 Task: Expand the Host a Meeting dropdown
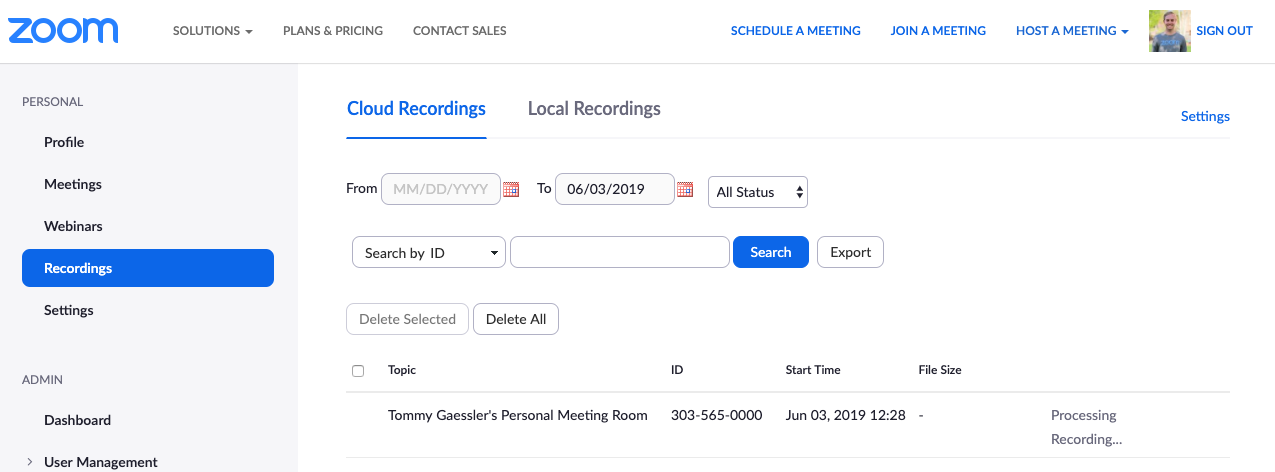point(1072,31)
